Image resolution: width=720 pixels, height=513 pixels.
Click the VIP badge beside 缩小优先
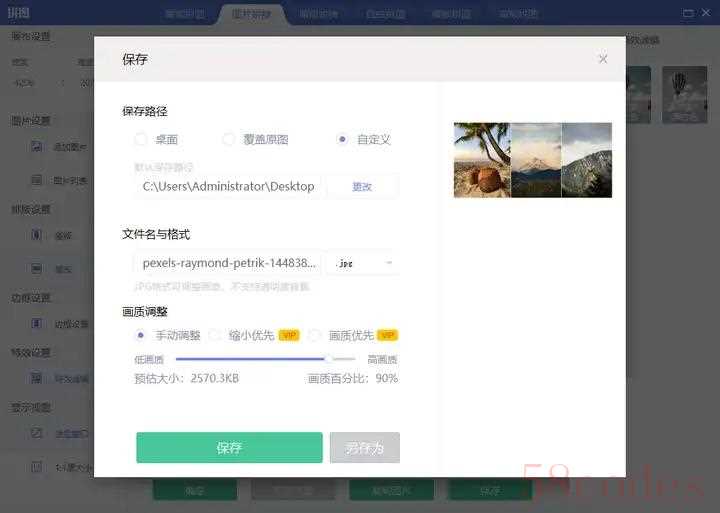click(289, 335)
